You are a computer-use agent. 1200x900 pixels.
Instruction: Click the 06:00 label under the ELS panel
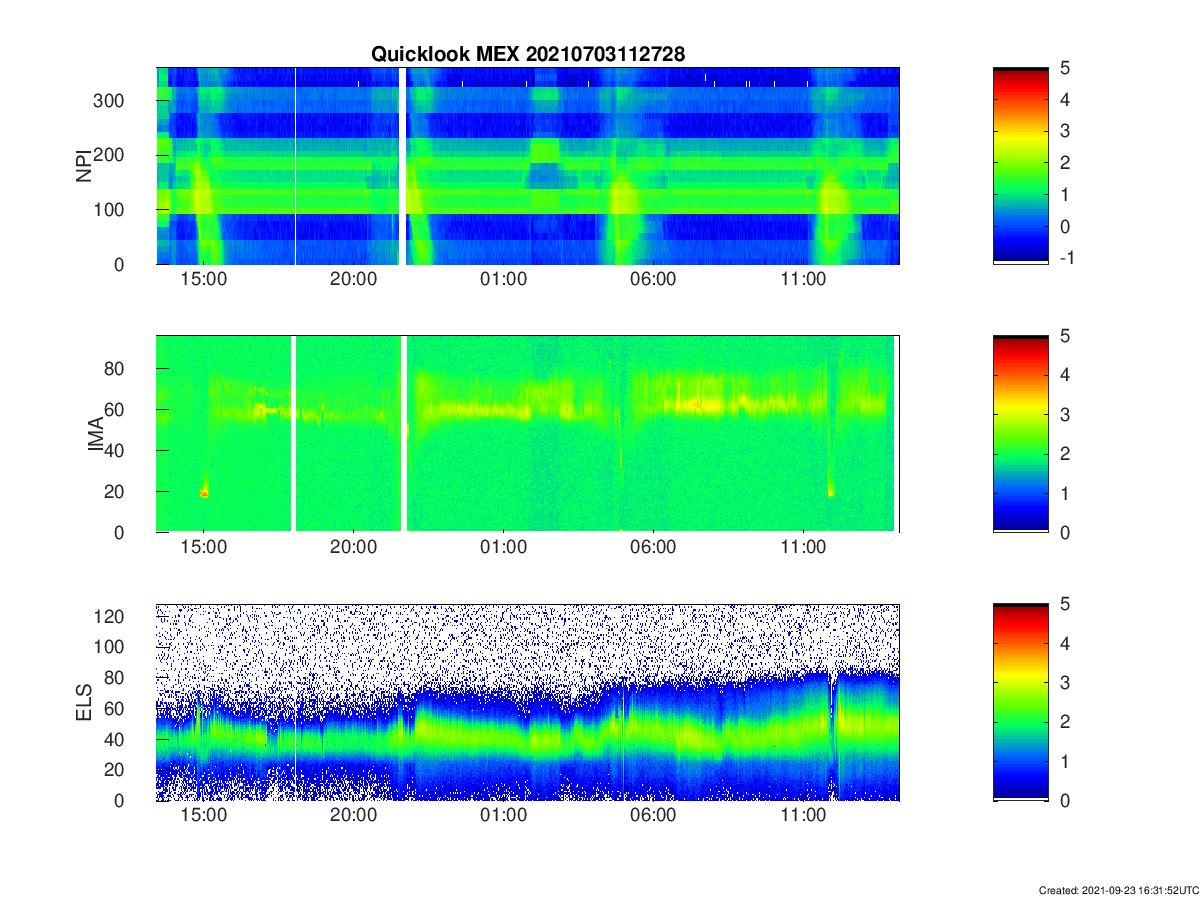click(x=653, y=817)
